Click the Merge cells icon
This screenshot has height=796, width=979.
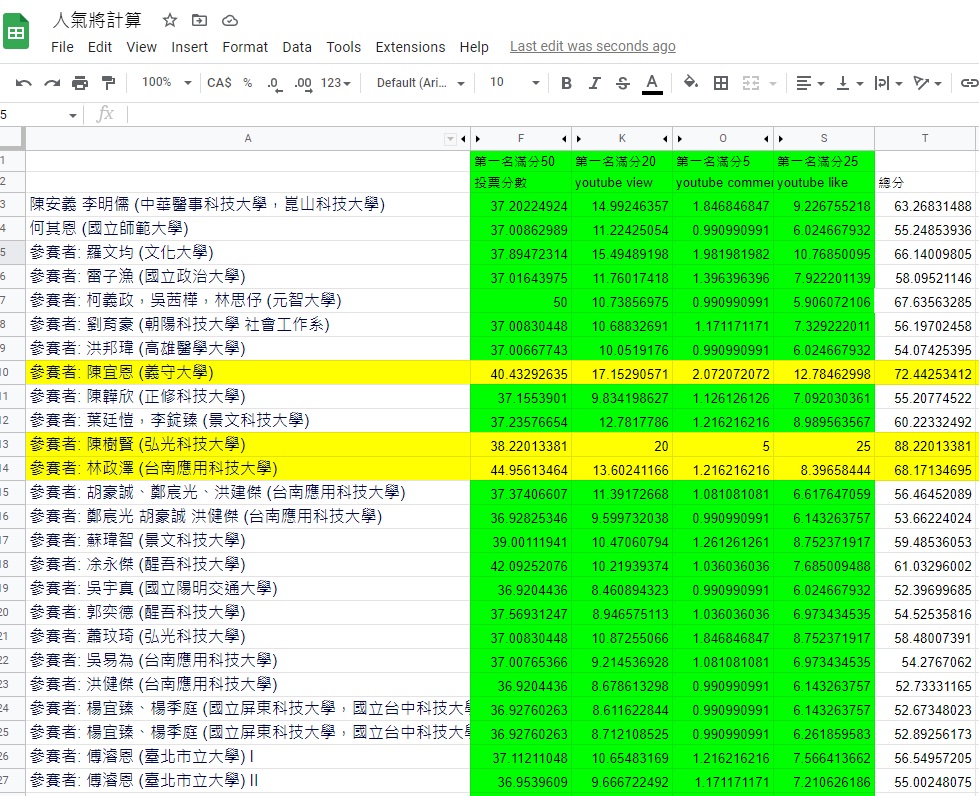pos(750,83)
